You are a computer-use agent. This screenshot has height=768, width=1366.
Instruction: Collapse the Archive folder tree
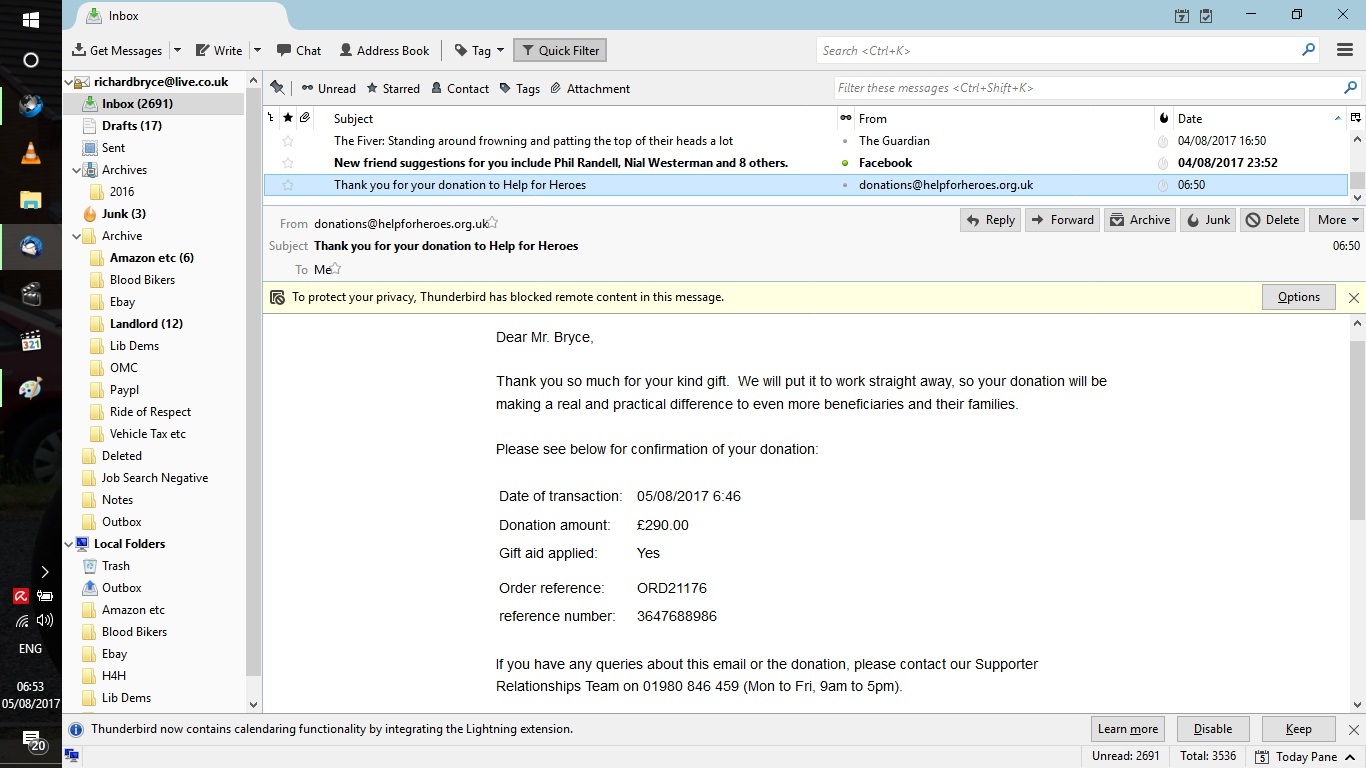pyautogui.click(x=77, y=236)
